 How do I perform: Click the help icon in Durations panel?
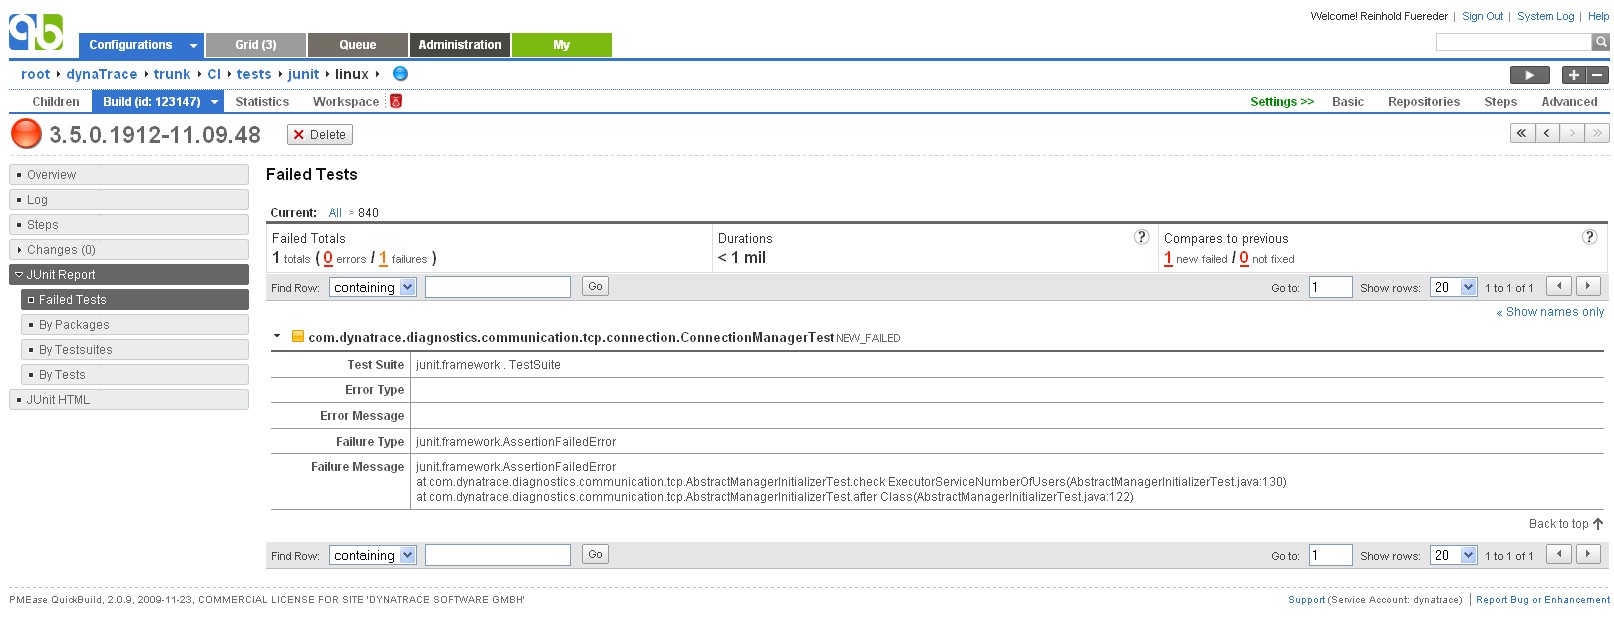[1141, 237]
